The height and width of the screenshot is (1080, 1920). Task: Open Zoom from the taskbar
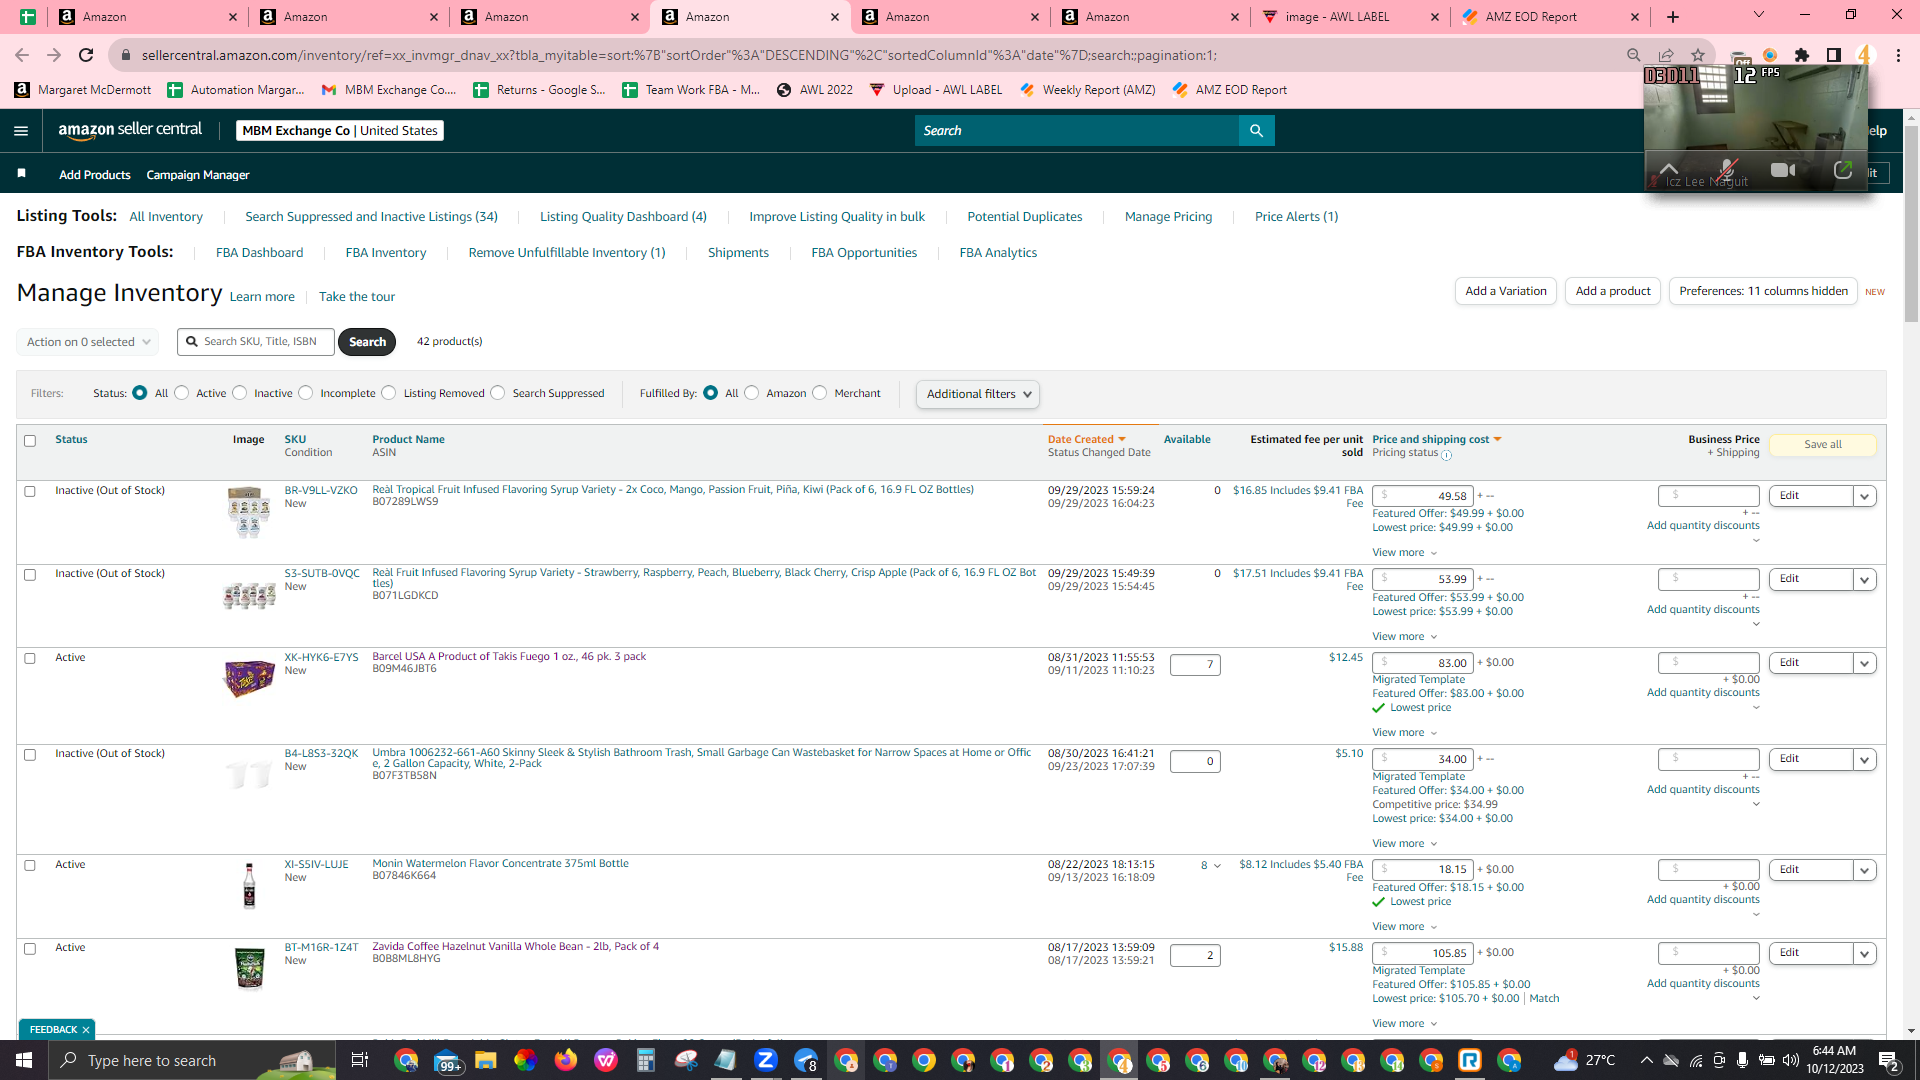(766, 1060)
